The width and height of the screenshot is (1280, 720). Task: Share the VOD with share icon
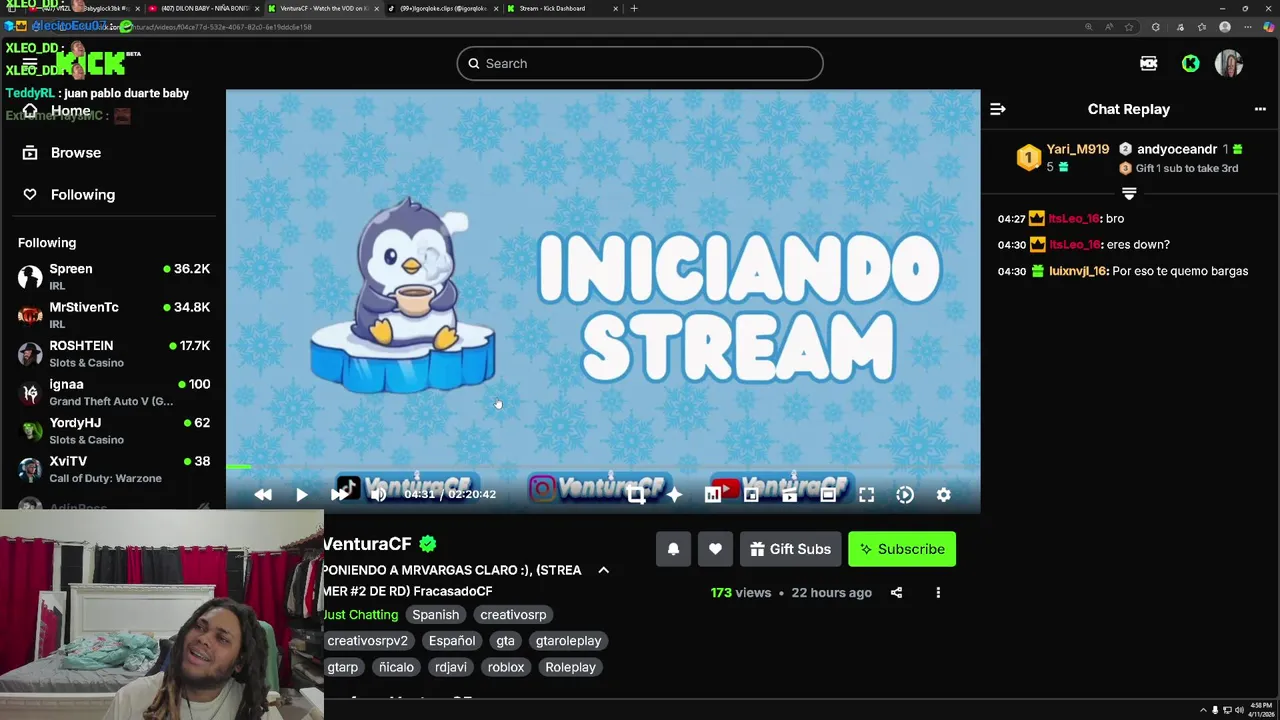pyautogui.click(x=896, y=592)
